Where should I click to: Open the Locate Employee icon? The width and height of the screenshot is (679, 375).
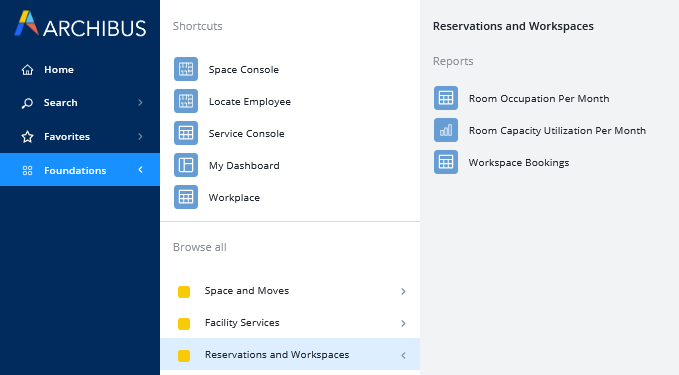point(186,101)
